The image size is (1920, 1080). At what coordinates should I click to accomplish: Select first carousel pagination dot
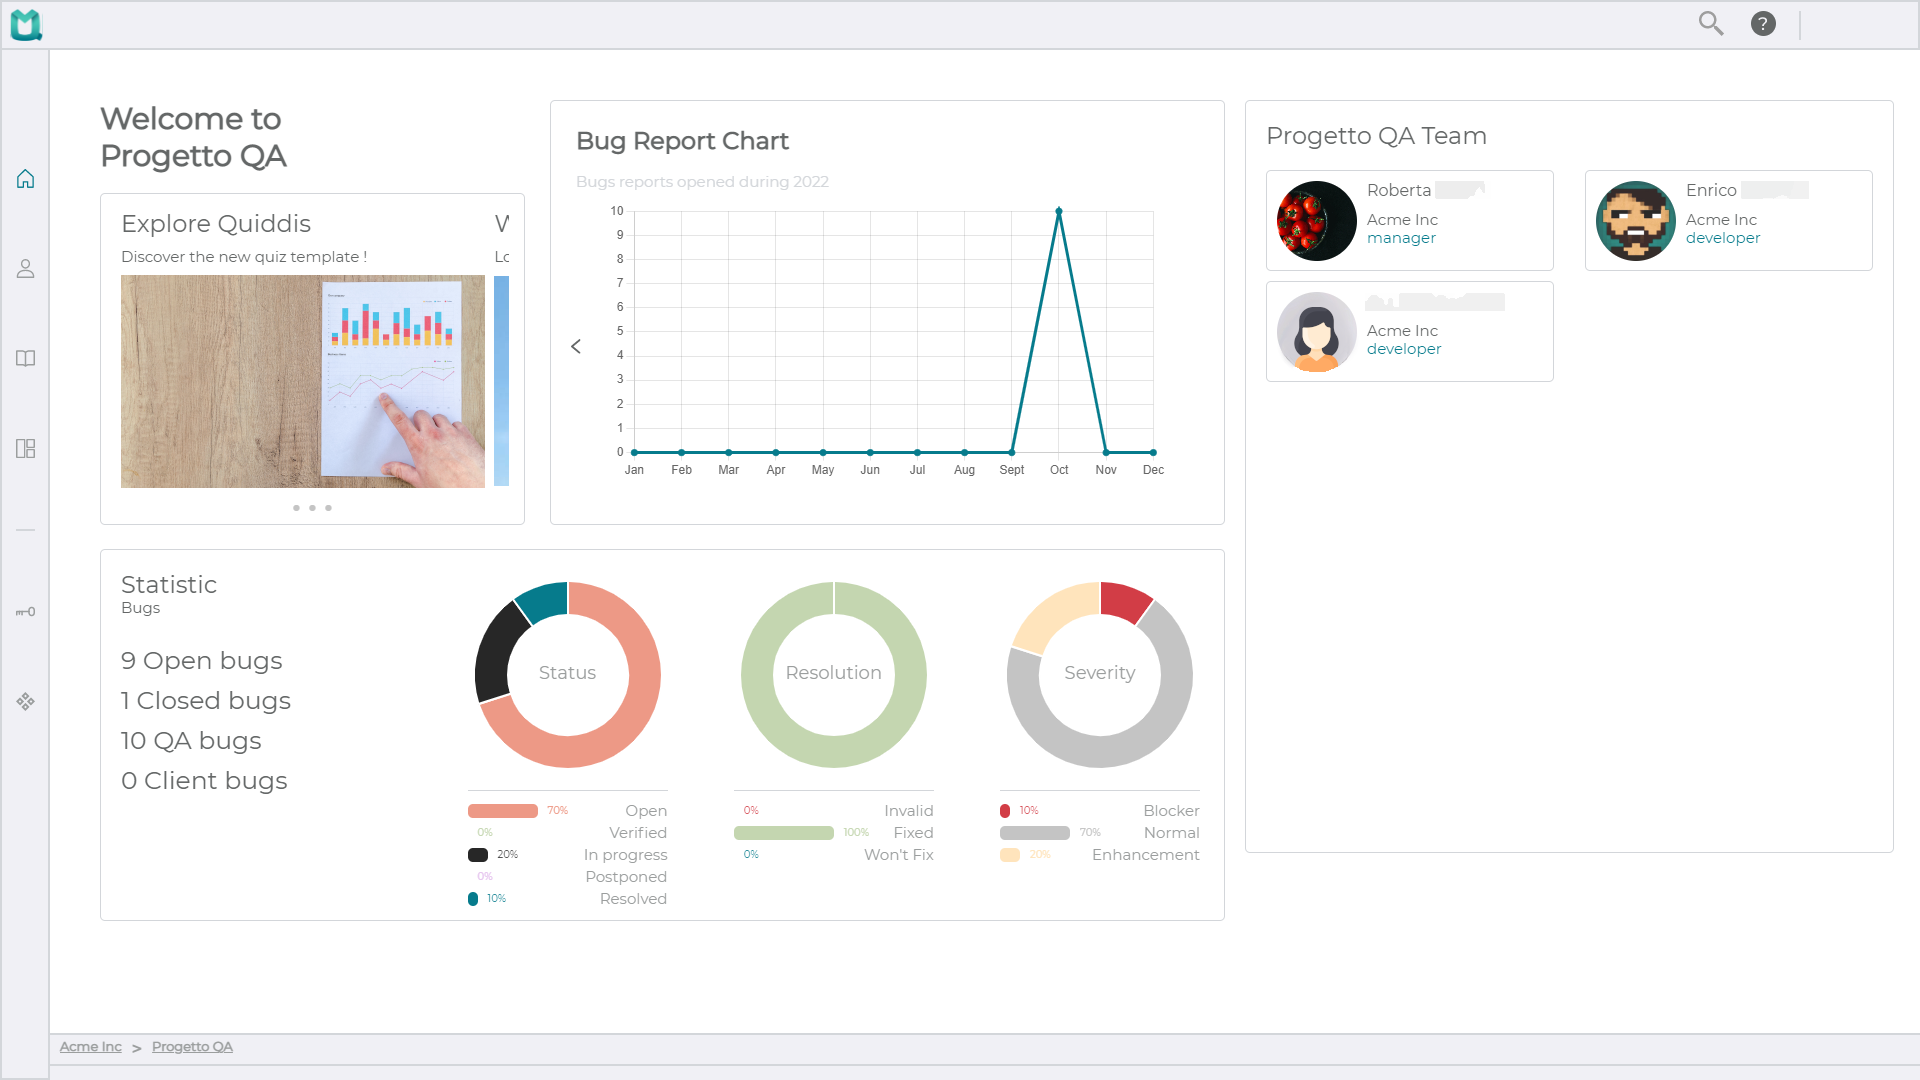(296, 508)
